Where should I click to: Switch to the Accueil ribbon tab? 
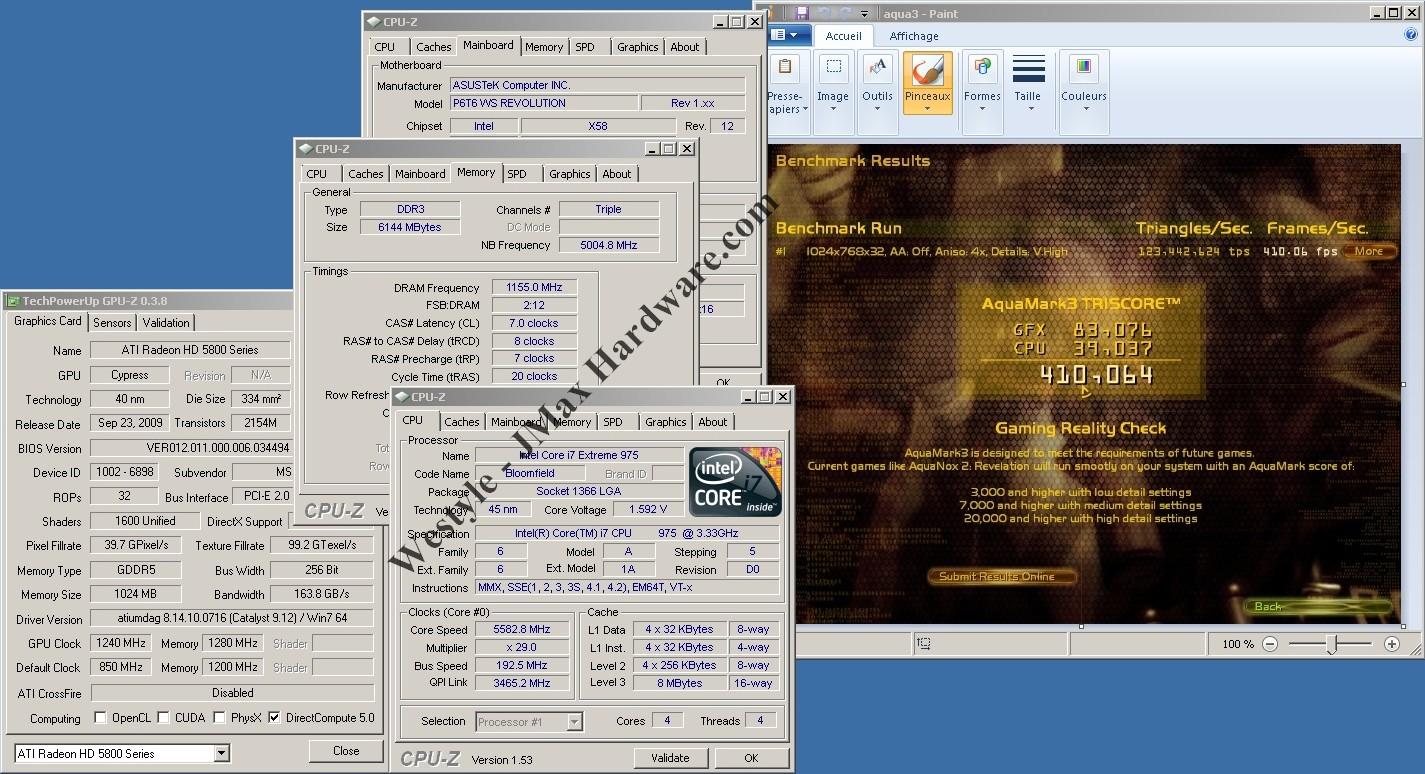coord(843,35)
